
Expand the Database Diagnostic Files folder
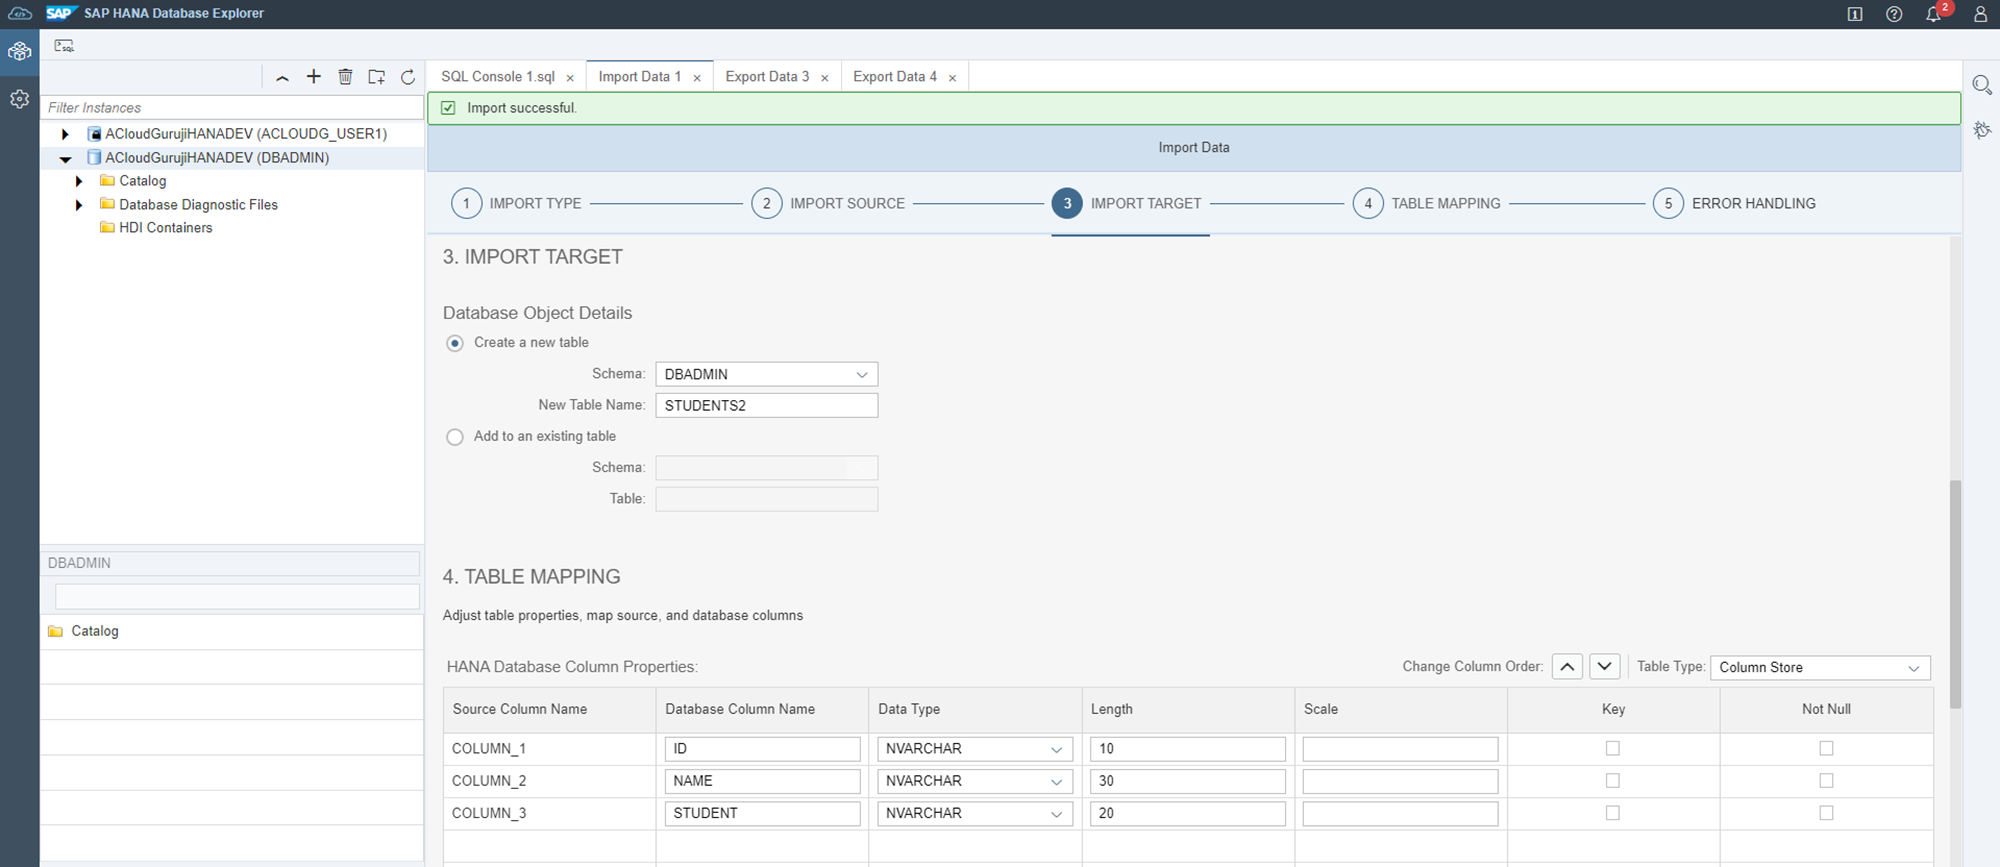click(x=79, y=205)
